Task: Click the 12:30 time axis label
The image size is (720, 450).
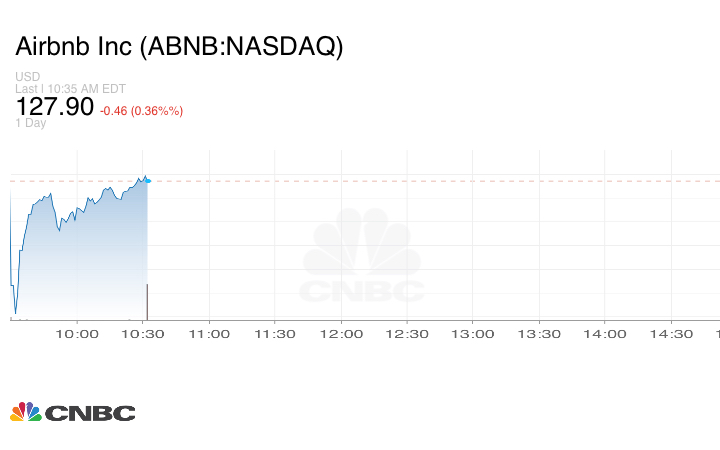Action: click(x=407, y=334)
